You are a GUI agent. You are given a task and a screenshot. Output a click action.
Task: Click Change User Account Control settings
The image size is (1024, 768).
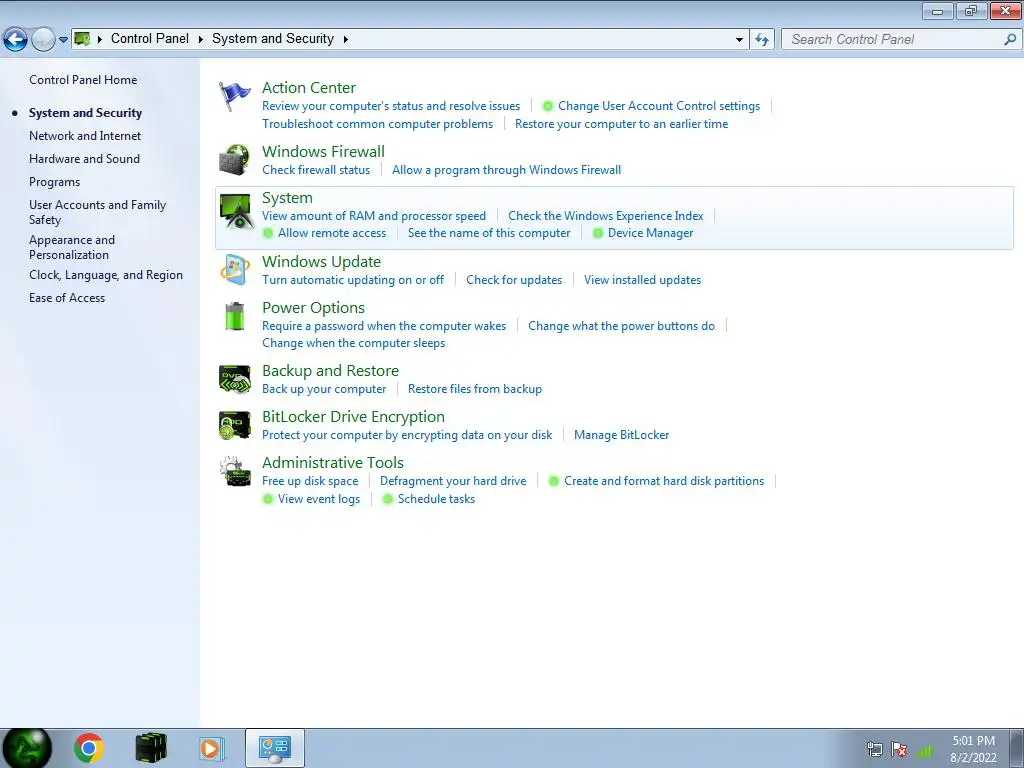659,106
